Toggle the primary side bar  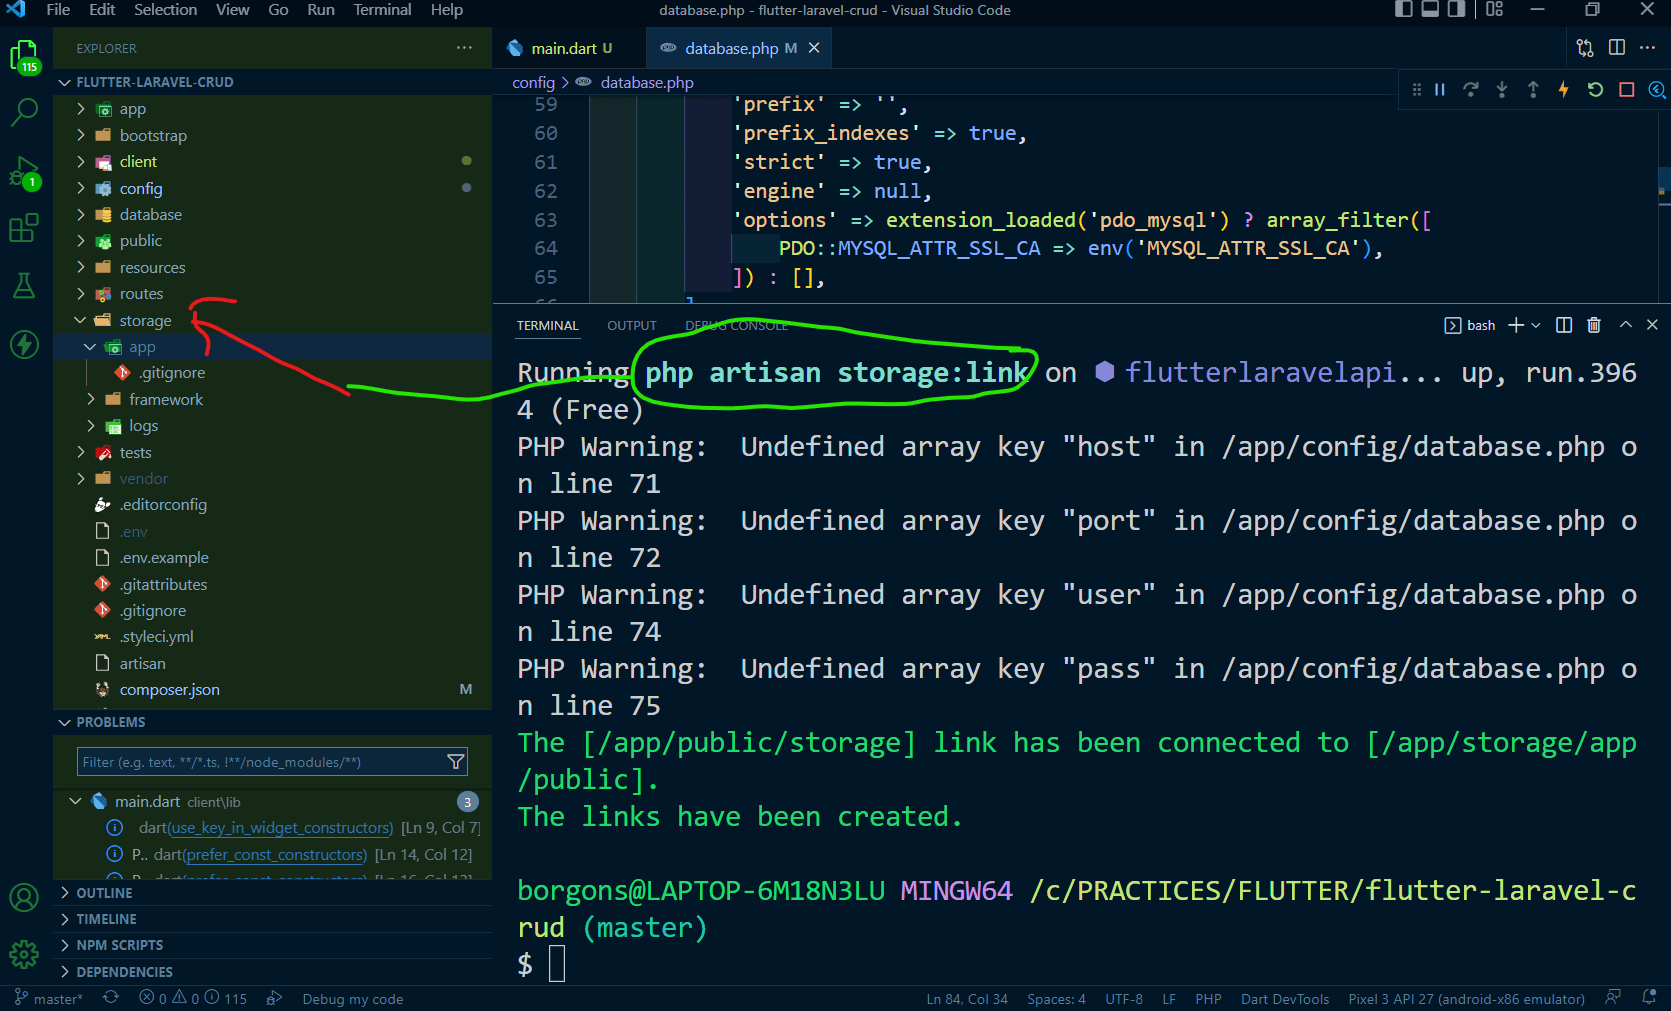coord(1404,10)
